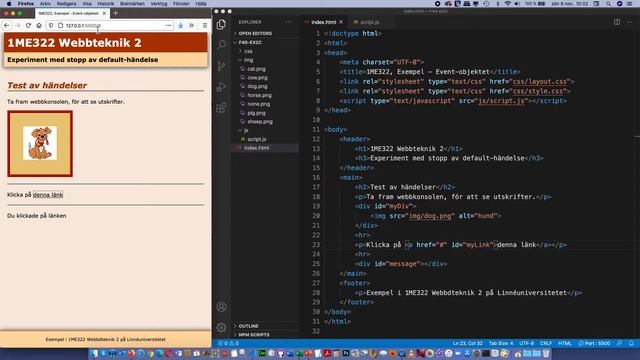Click Live Server Port: 5500 status

[x=594, y=343]
